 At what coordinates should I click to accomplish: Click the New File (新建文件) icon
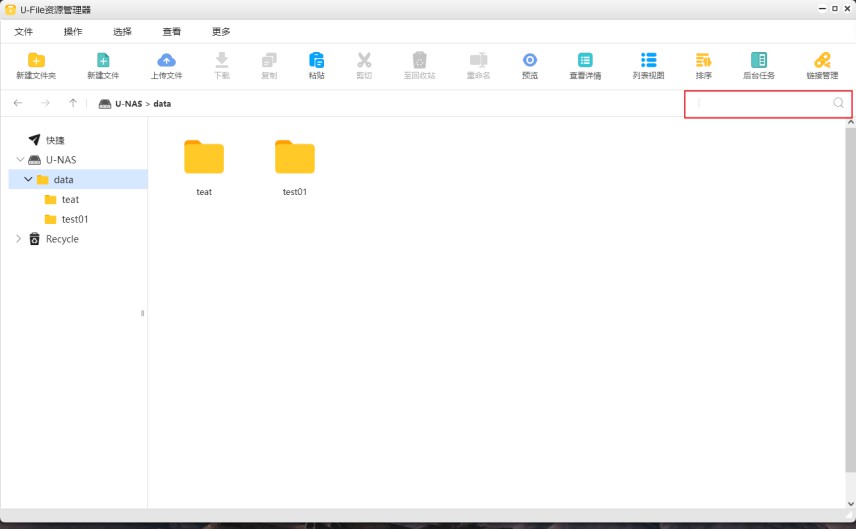[103, 61]
